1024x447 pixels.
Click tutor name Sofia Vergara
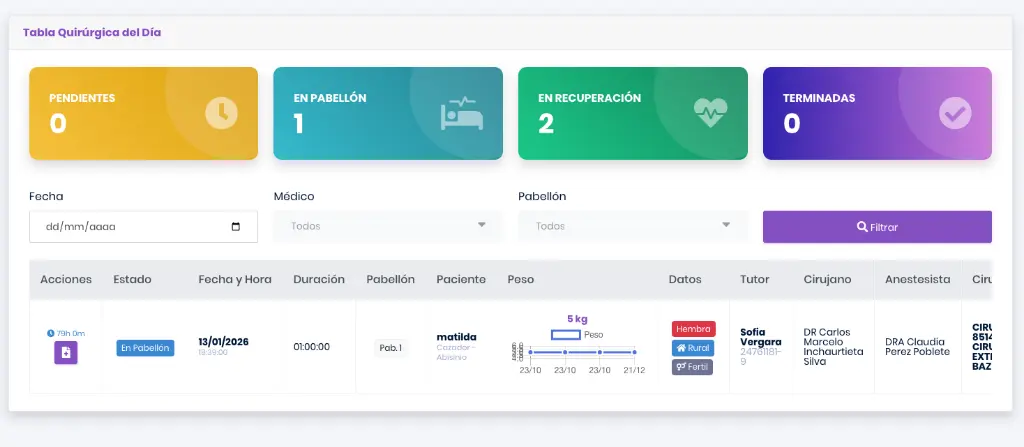(761, 337)
